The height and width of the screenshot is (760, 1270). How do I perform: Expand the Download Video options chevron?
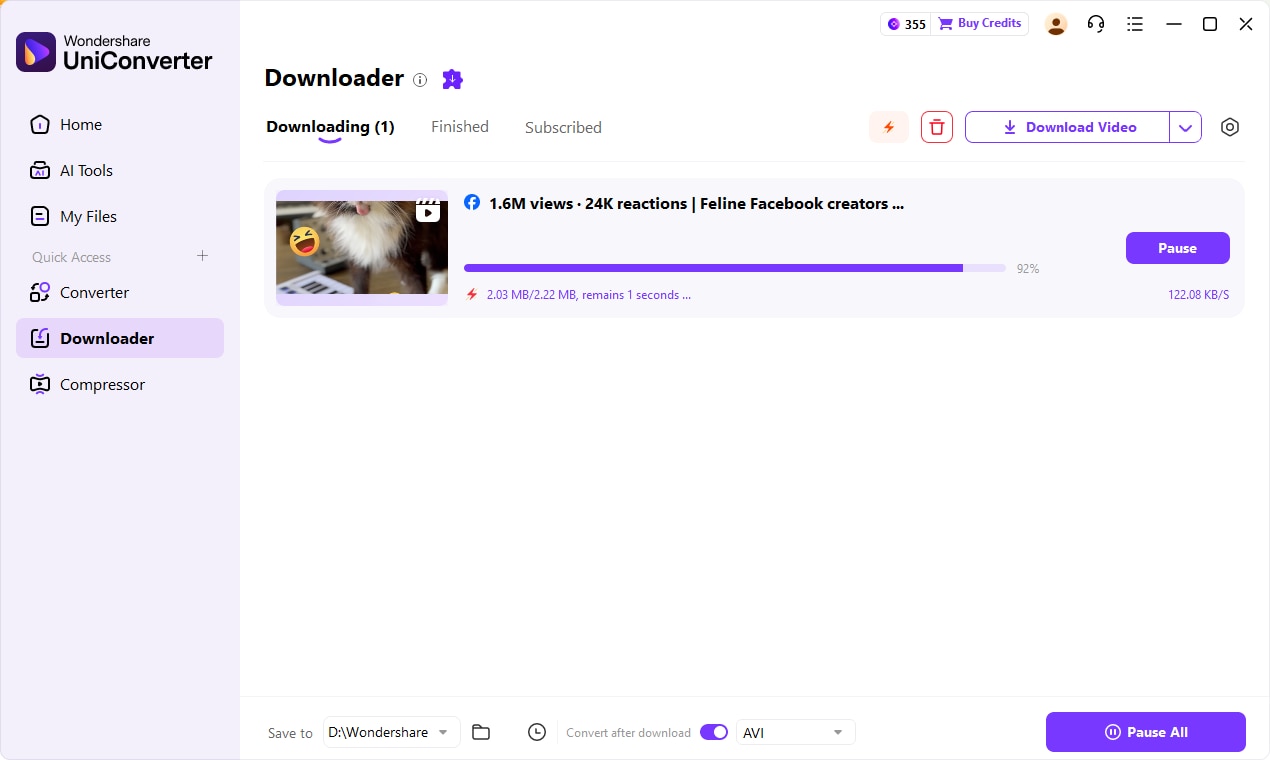[1186, 127]
